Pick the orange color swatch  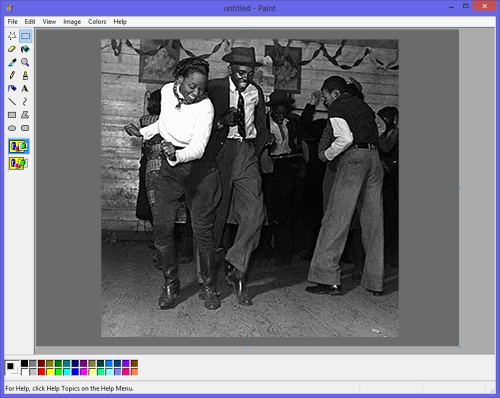pos(134,372)
